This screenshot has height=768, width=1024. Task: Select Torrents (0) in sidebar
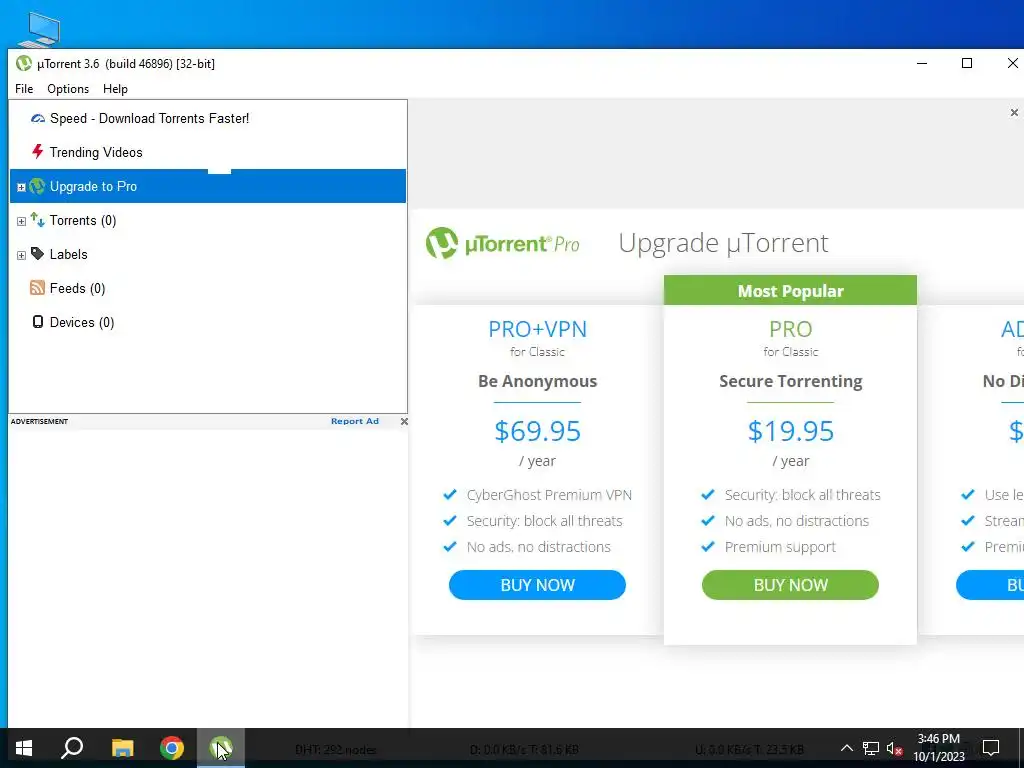click(83, 221)
